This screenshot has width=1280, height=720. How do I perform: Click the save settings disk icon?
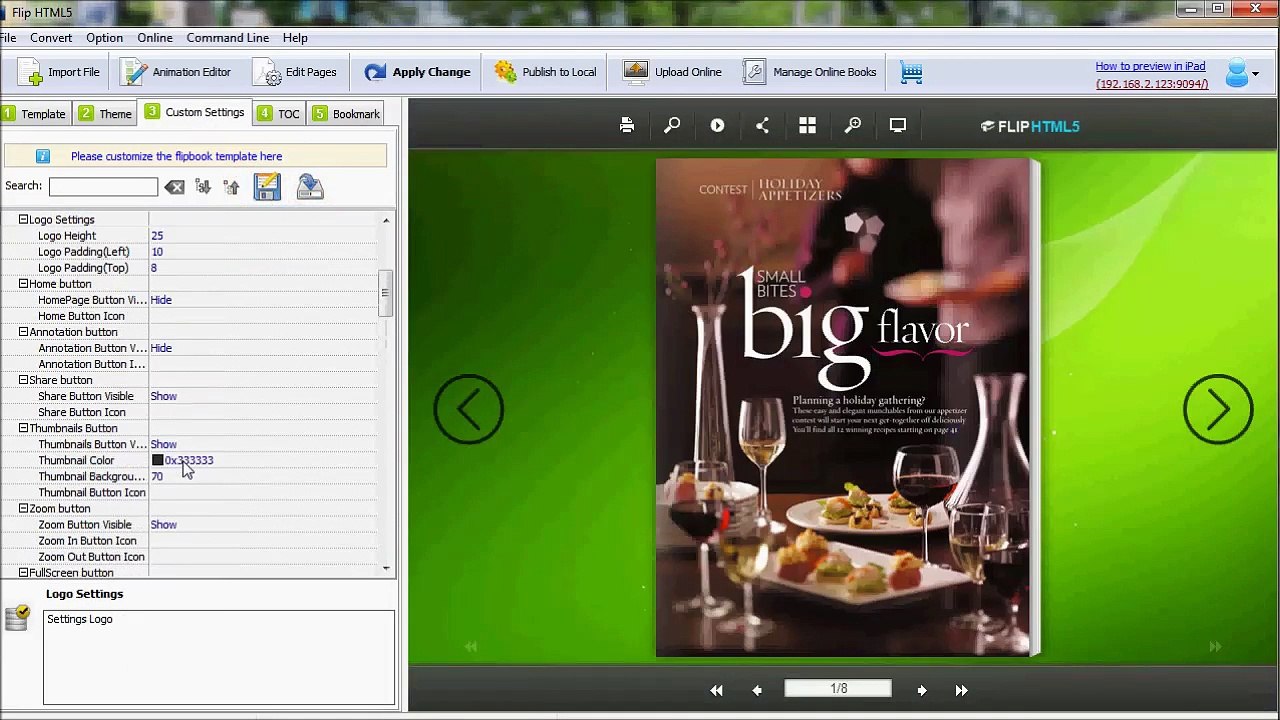click(x=267, y=187)
